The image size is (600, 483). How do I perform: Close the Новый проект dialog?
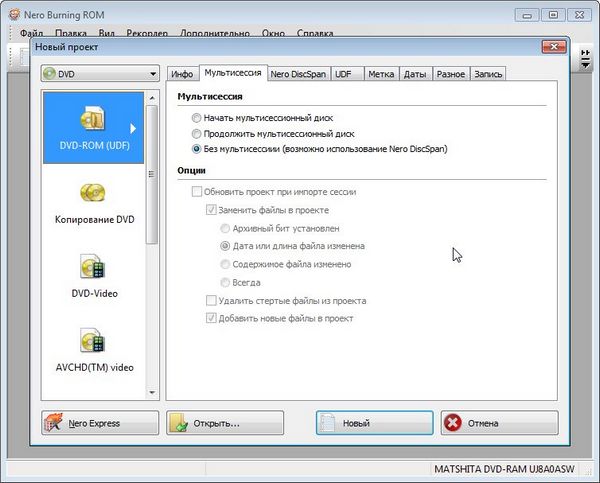[549, 47]
